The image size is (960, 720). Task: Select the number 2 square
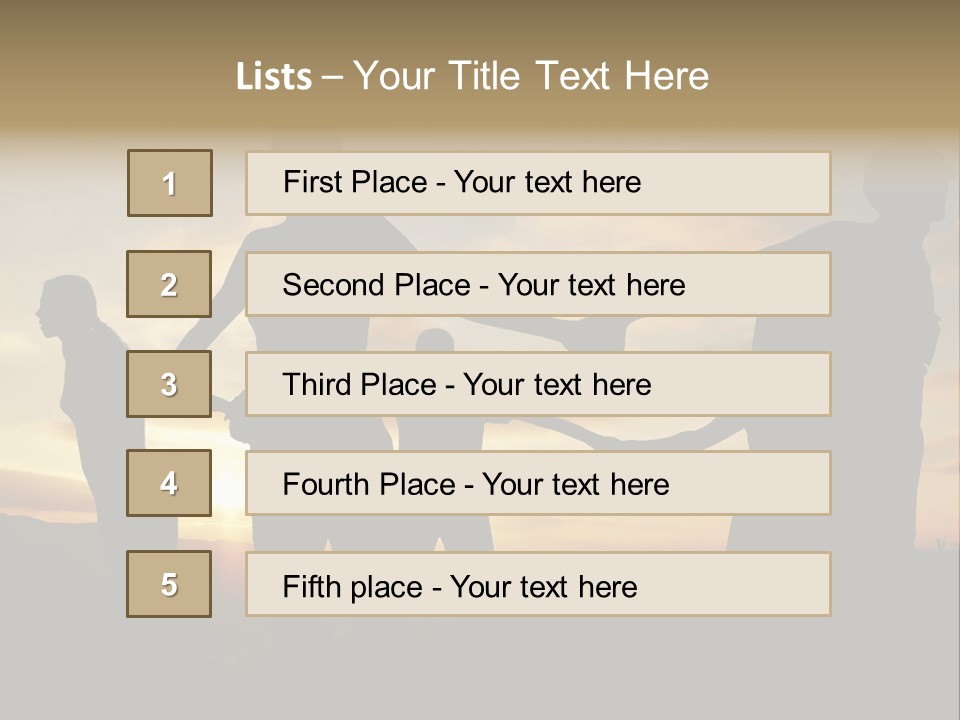(x=169, y=284)
